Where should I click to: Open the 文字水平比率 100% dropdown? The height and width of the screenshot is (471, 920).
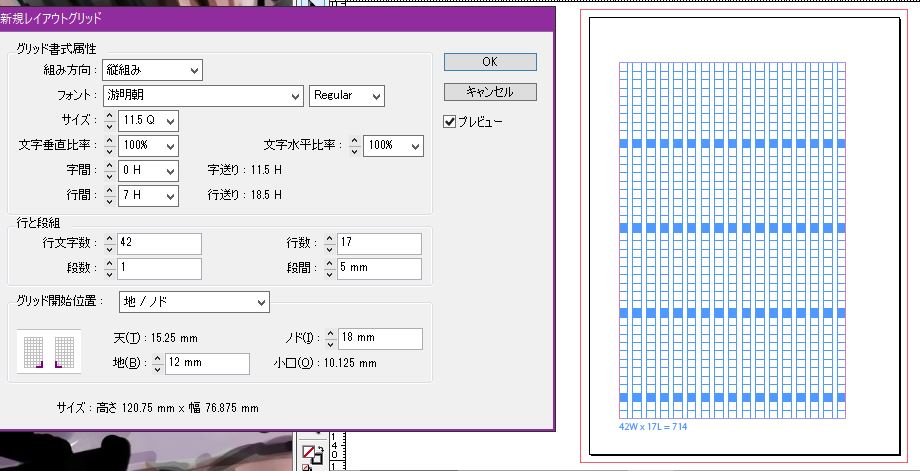tap(393, 145)
